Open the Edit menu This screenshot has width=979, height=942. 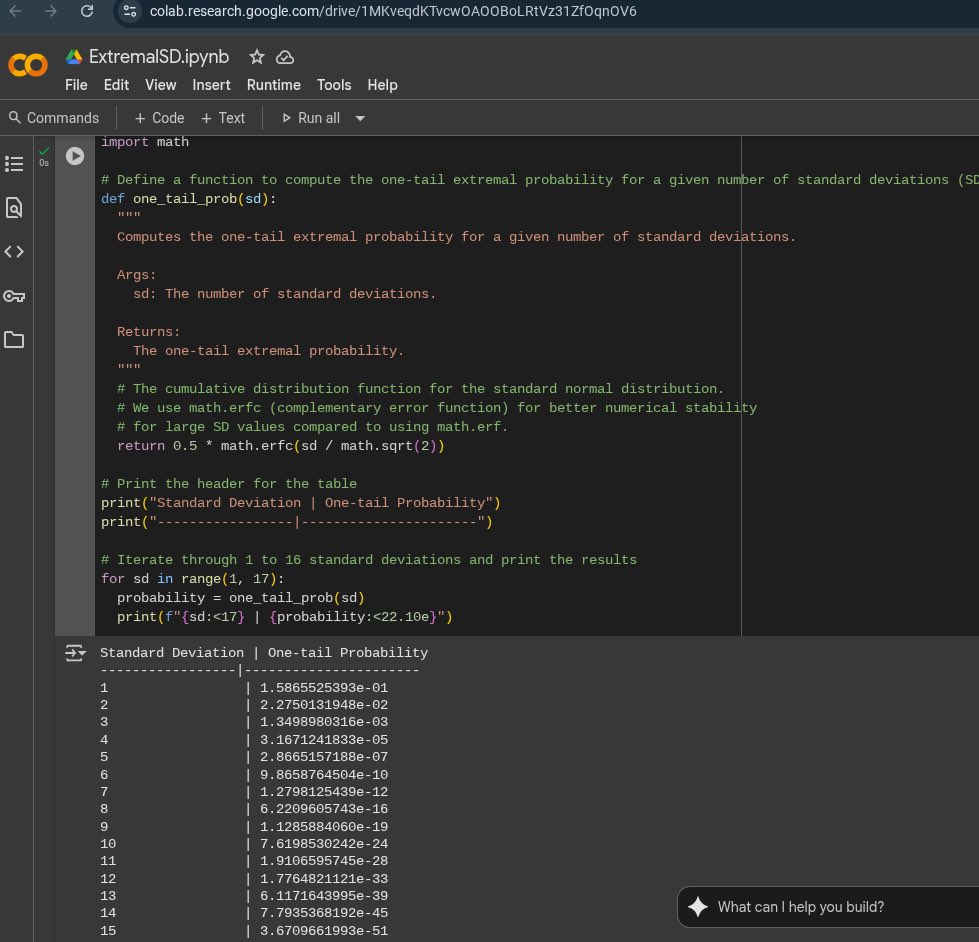pyautogui.click(x=116, y=85)
